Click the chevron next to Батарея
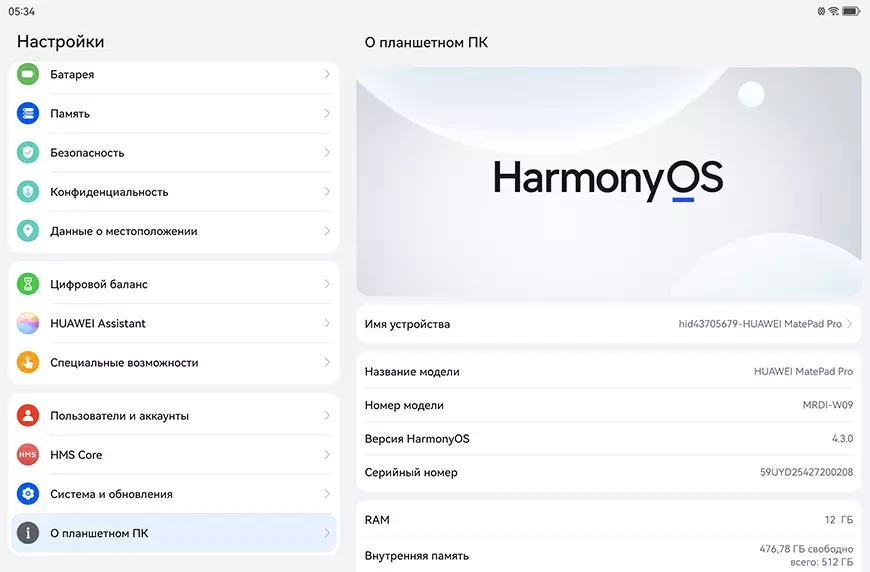870x572 pixels. pos(327,75)
